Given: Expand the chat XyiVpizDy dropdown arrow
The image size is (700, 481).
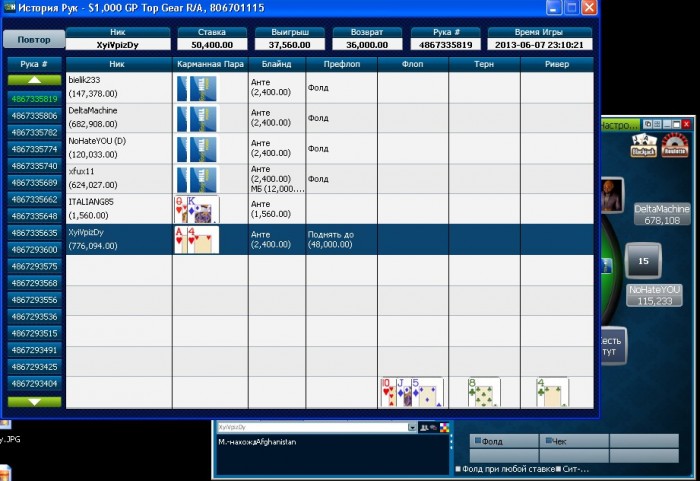Looking at the screenshot, I should 412,427.
